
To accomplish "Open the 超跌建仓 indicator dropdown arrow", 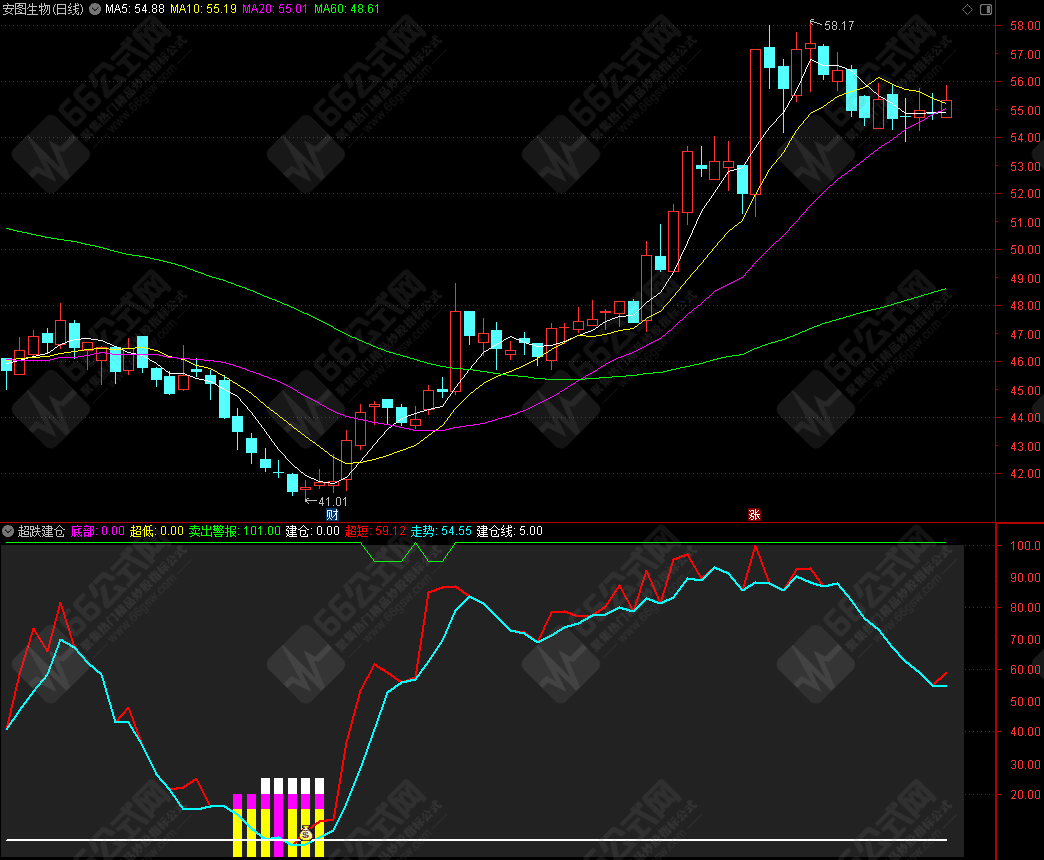I will (8, 531).
